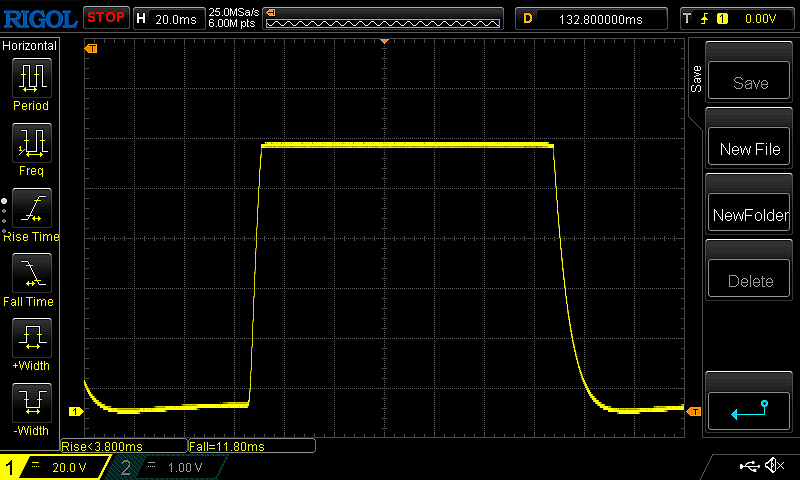Click the trigger level 0.00V readout

point(760,19)
